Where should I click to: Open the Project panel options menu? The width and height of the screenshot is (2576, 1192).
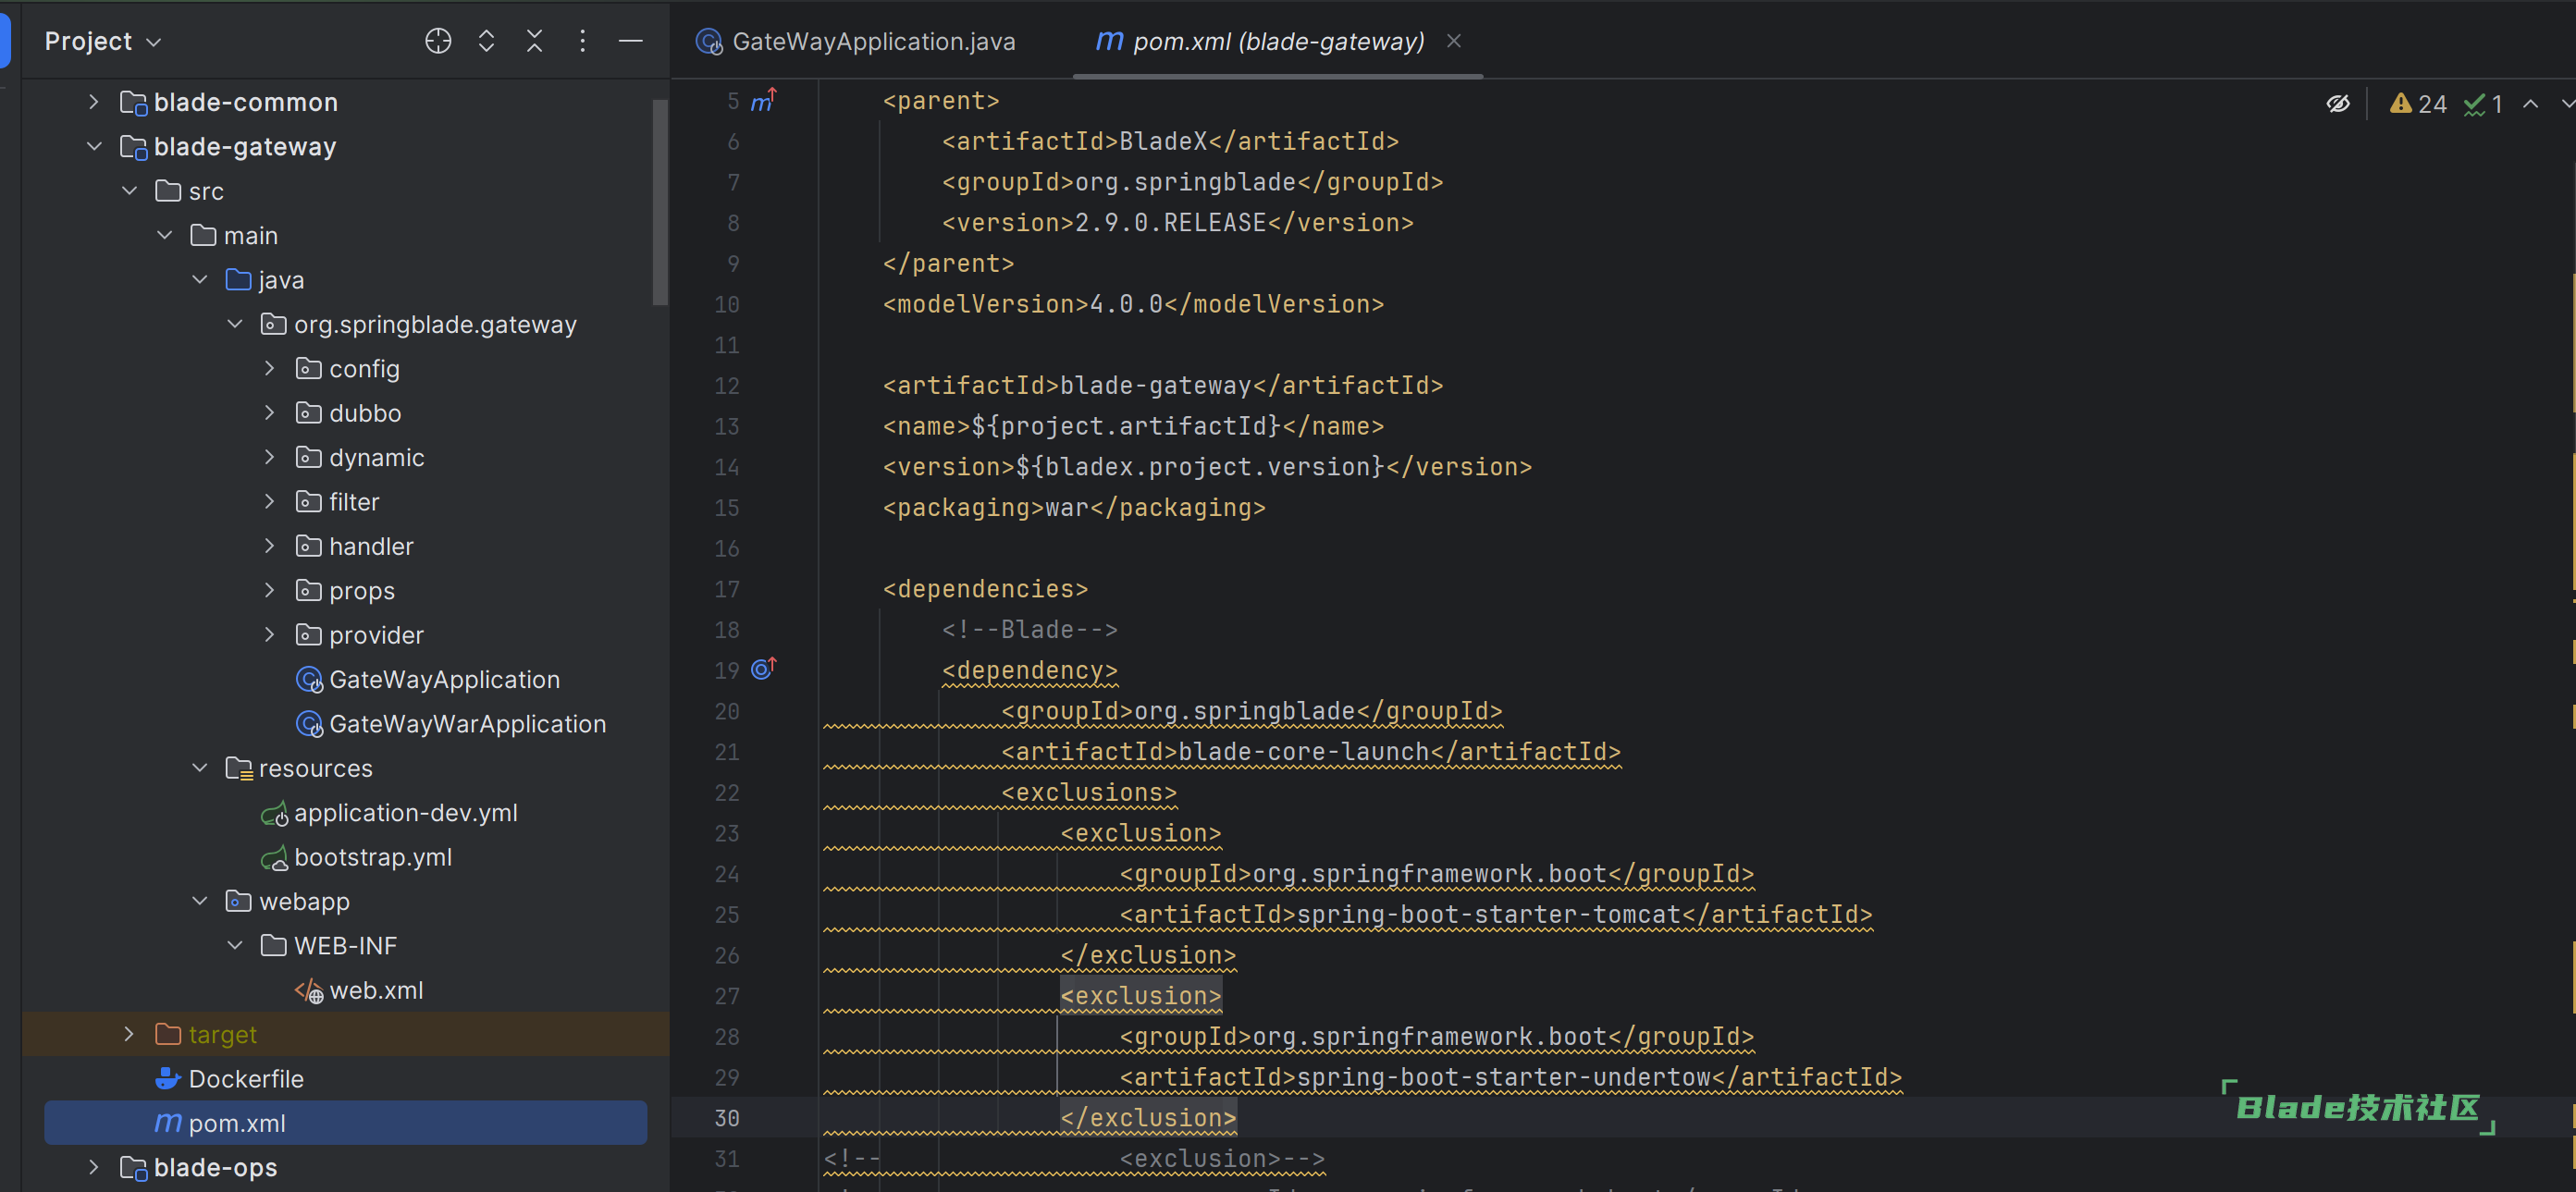pyautogui.click(x=582, y=41)
